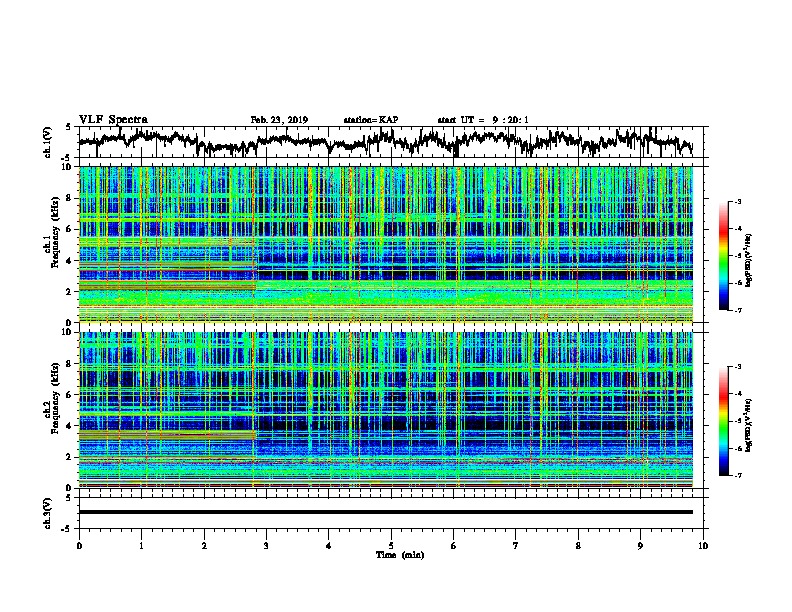Image resolution: width=792 pixels, height=612 pixels.
Task: Click the time axis tick label "2"
Action: [x=204, y=546]
